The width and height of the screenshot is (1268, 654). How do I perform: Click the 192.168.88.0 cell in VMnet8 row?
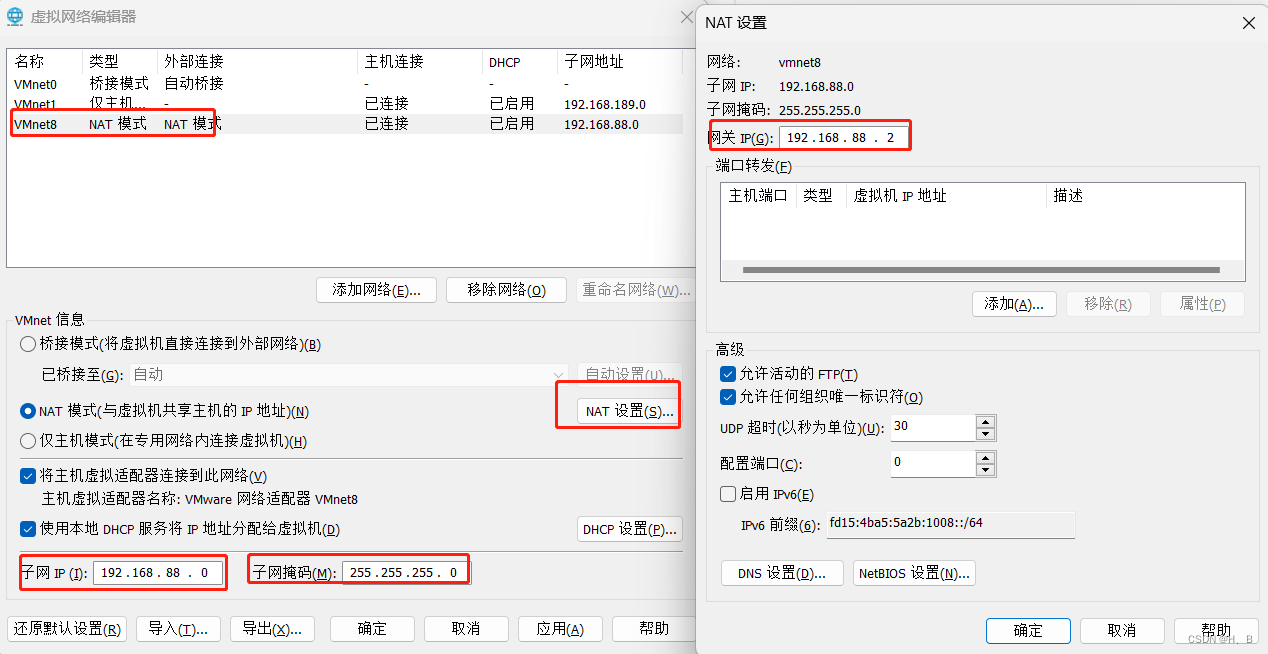(x=601, y=124)
